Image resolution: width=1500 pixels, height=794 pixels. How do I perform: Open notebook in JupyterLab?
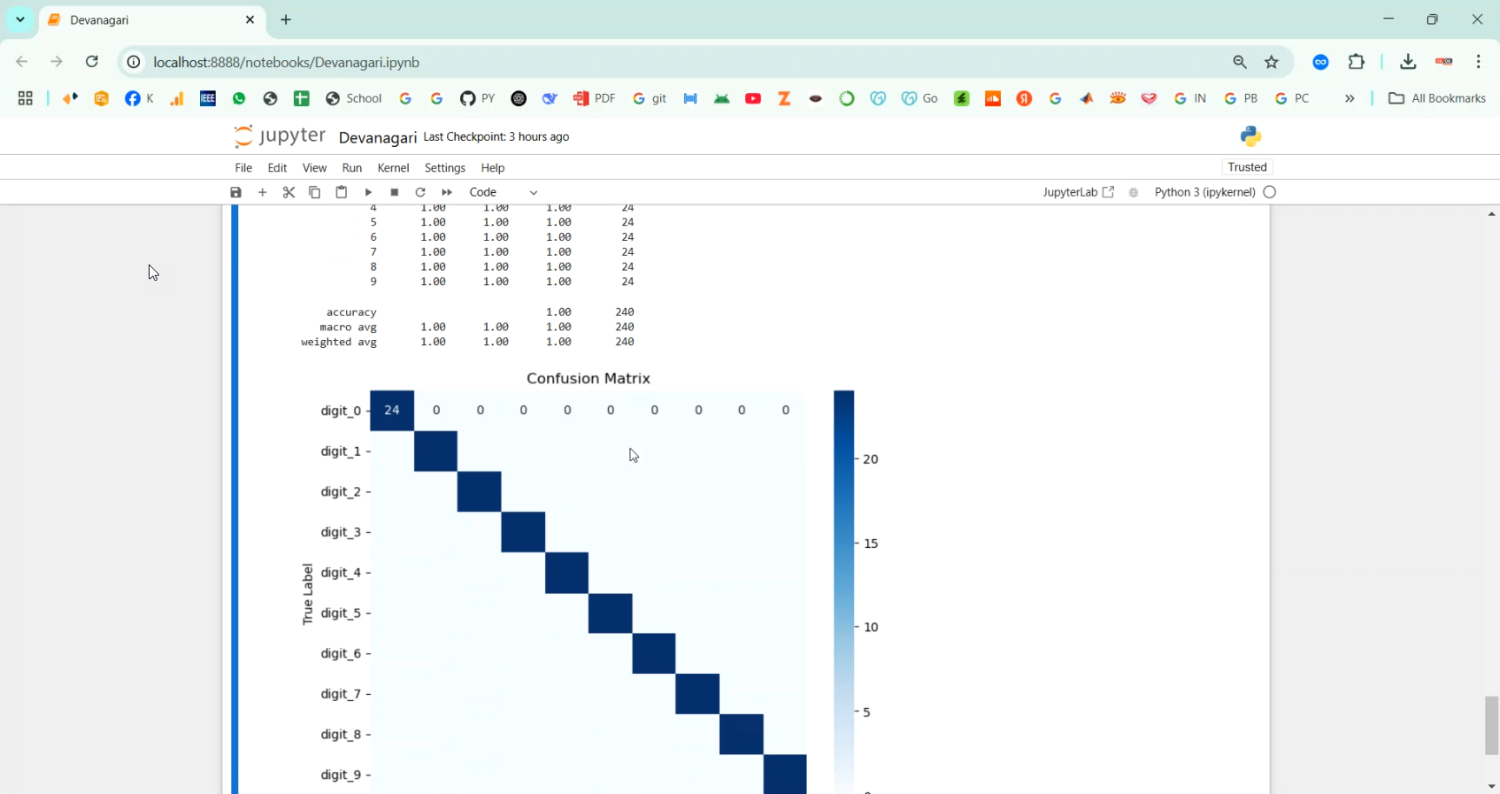1078,192
